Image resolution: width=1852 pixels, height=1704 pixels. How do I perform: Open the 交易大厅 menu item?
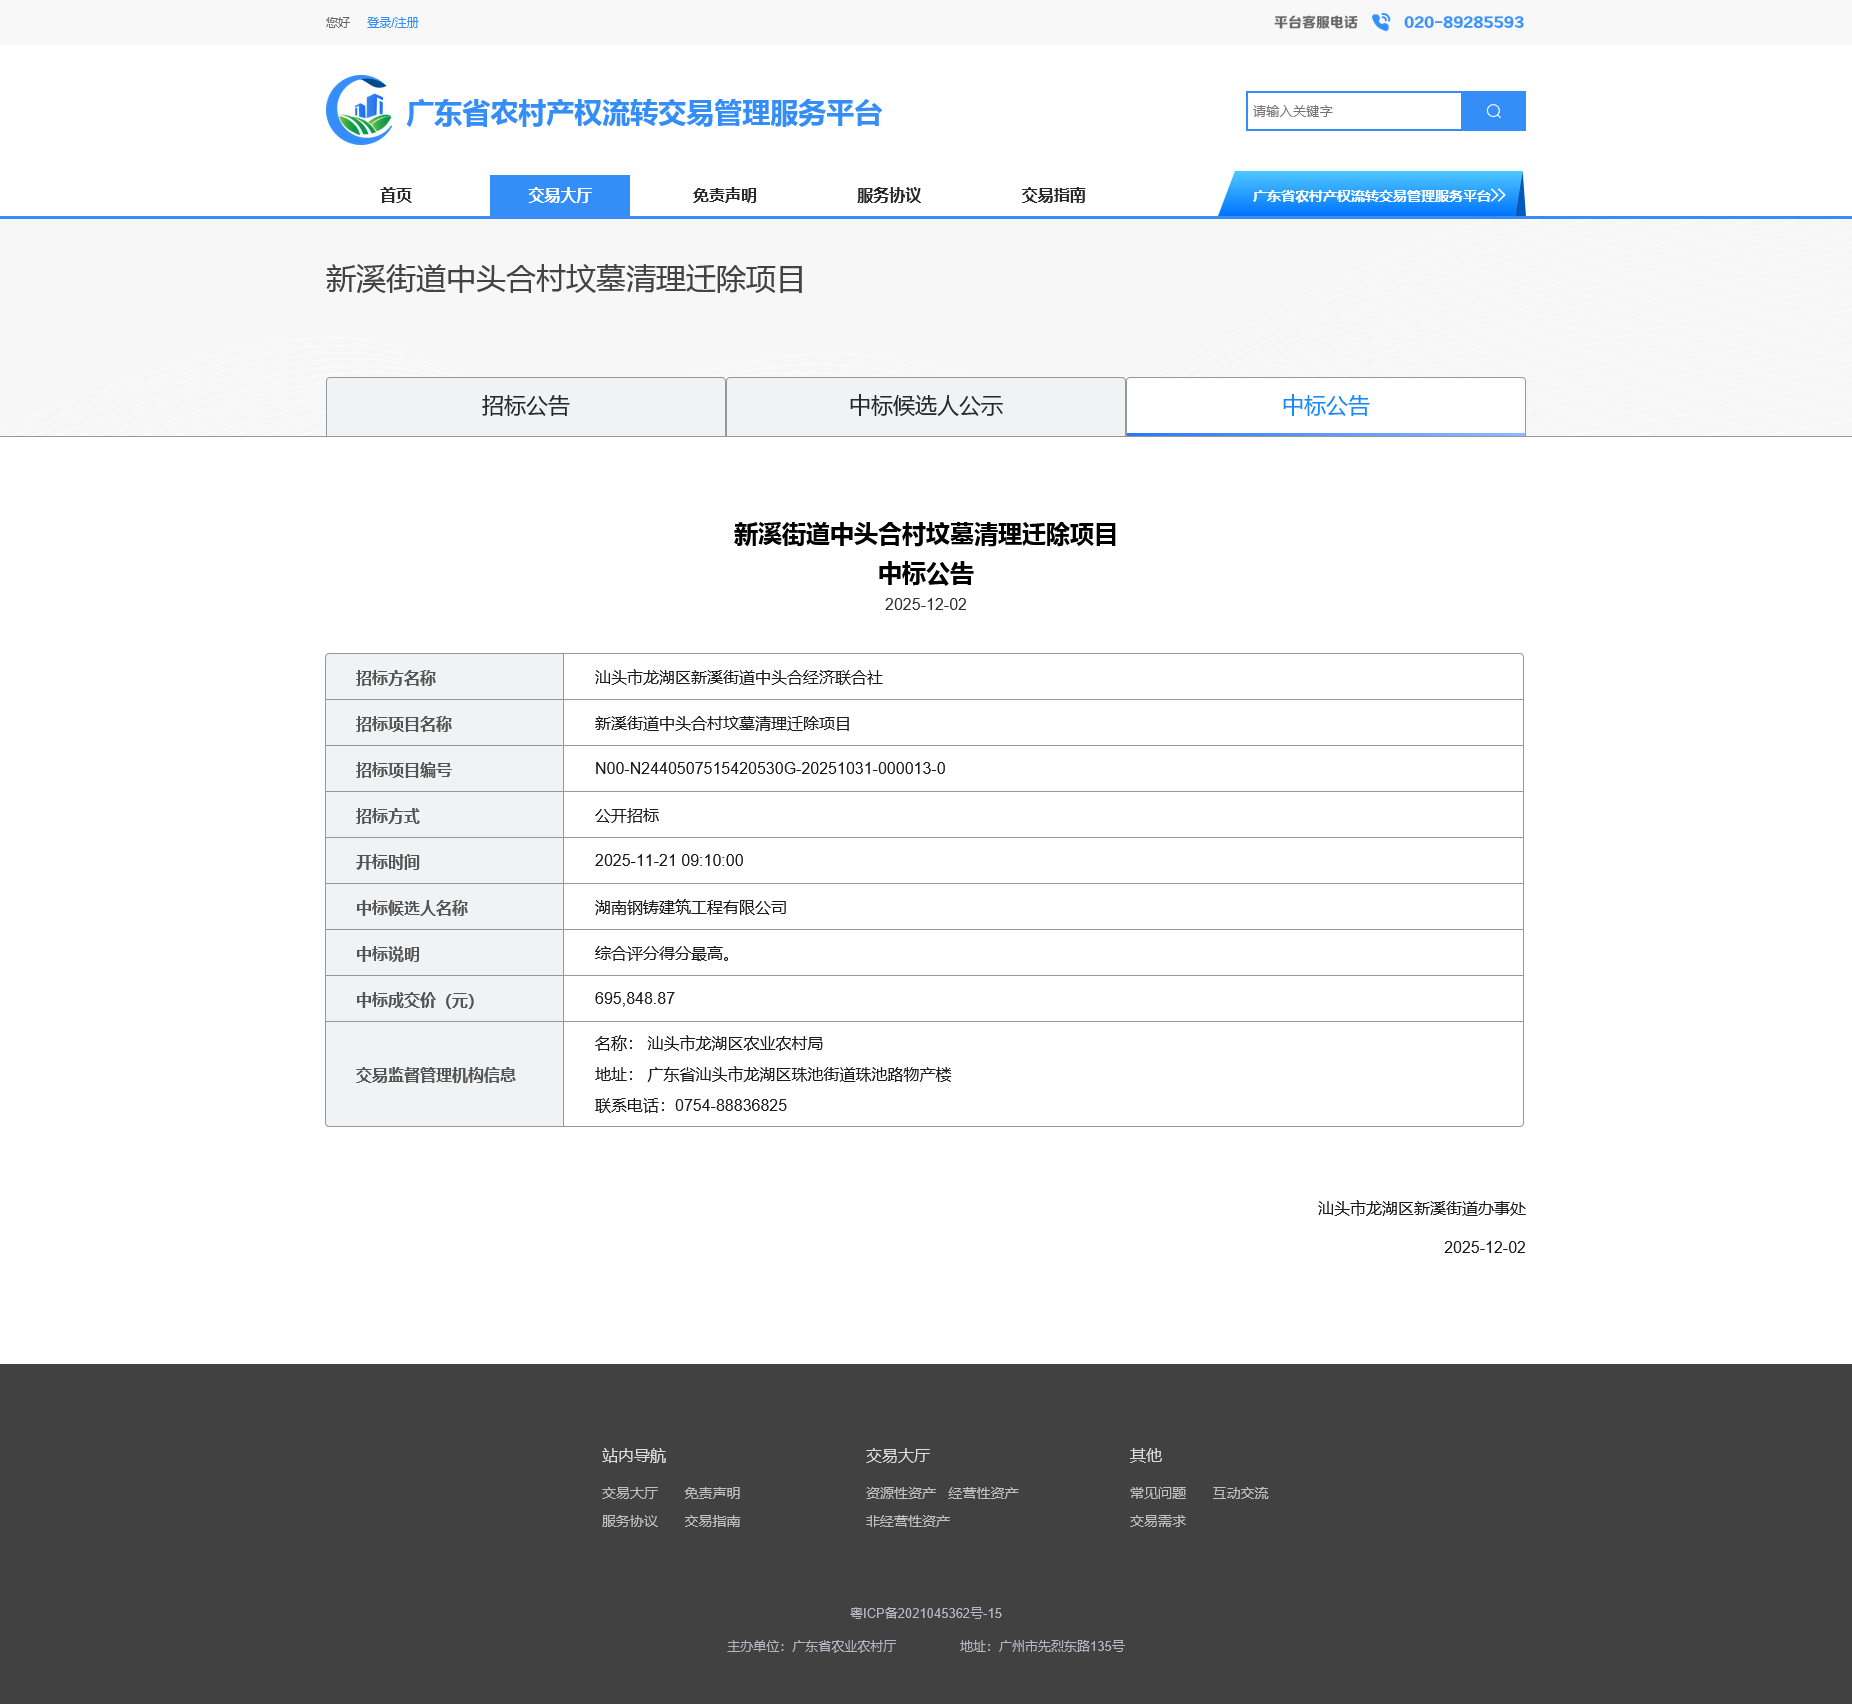558,194
